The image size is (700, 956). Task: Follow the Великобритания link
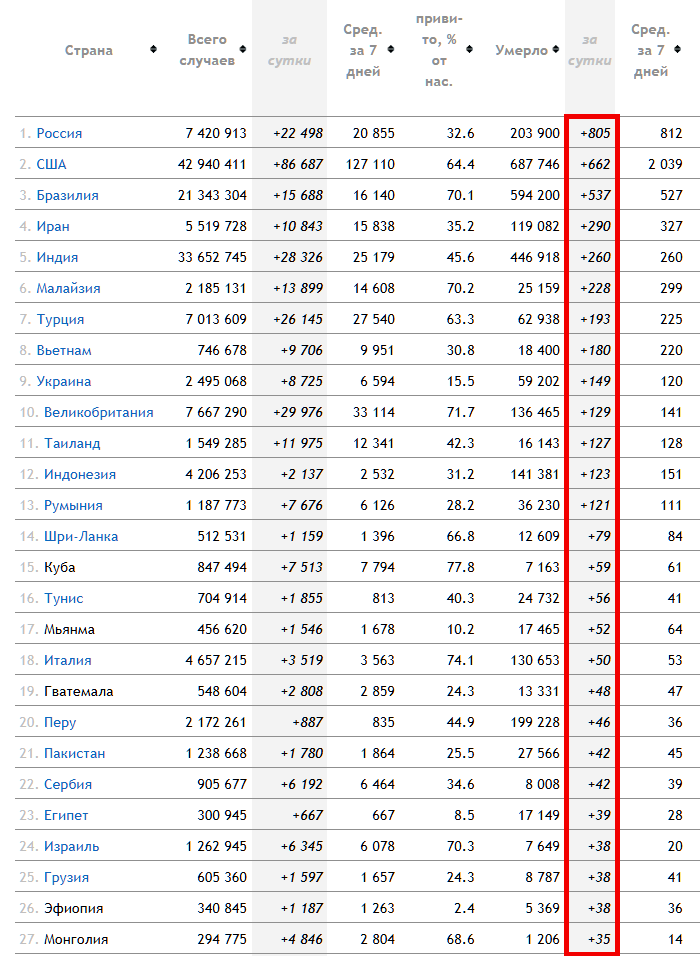[98, 412]
